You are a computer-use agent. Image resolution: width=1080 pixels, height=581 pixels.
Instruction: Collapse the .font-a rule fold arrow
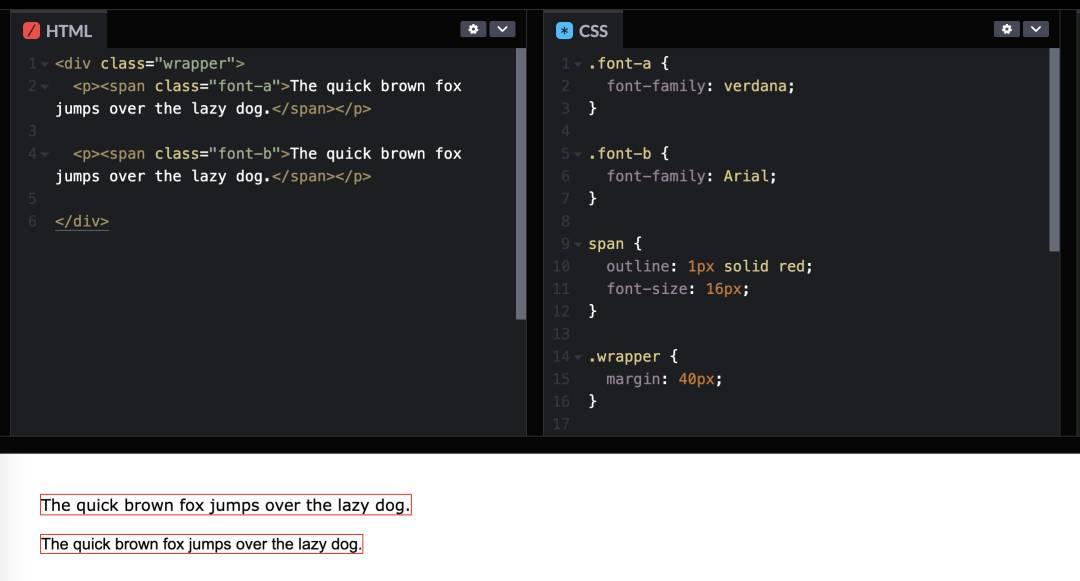point(578,64)
